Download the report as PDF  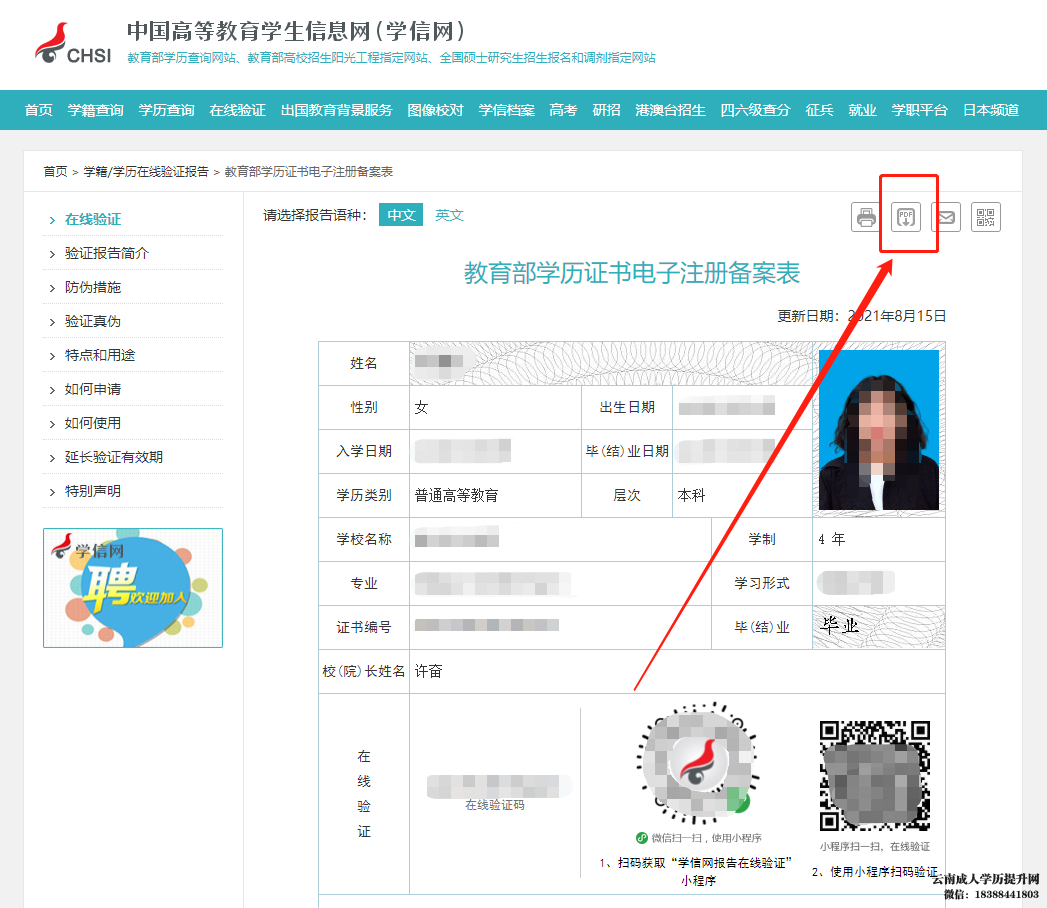907,216
